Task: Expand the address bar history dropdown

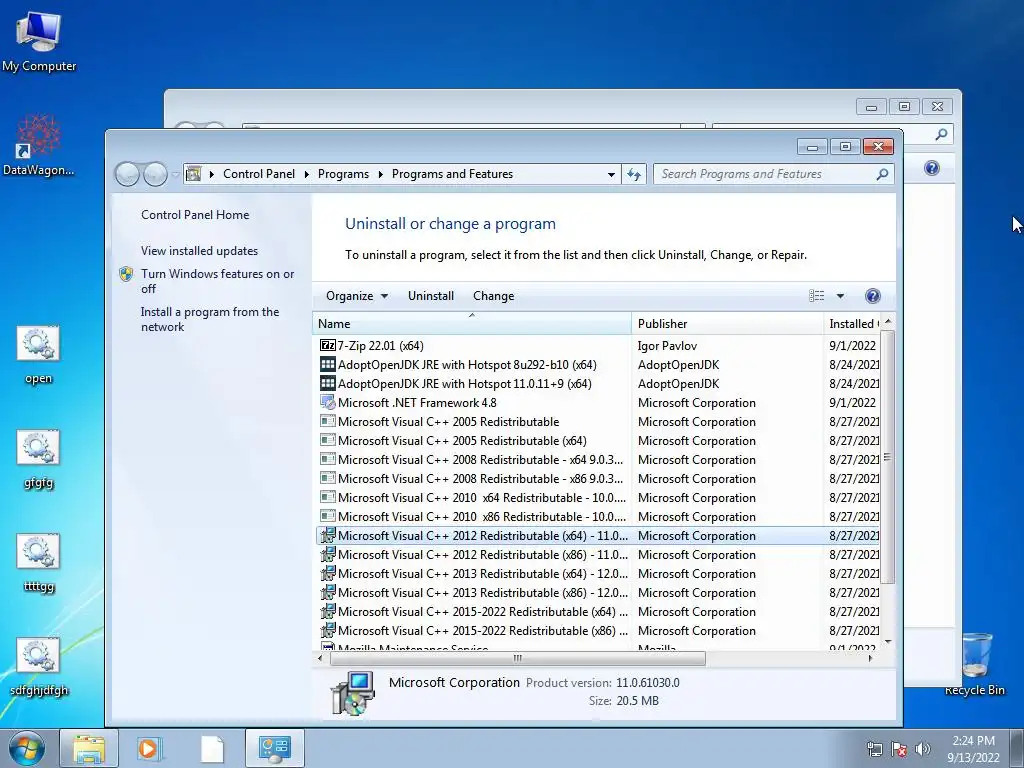Action: 611,174
